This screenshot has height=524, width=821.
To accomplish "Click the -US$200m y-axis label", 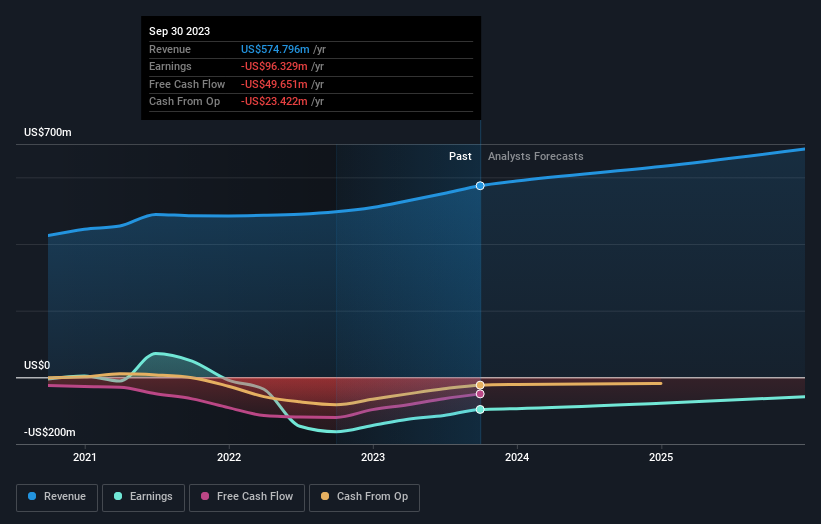I will click(50, 432).
